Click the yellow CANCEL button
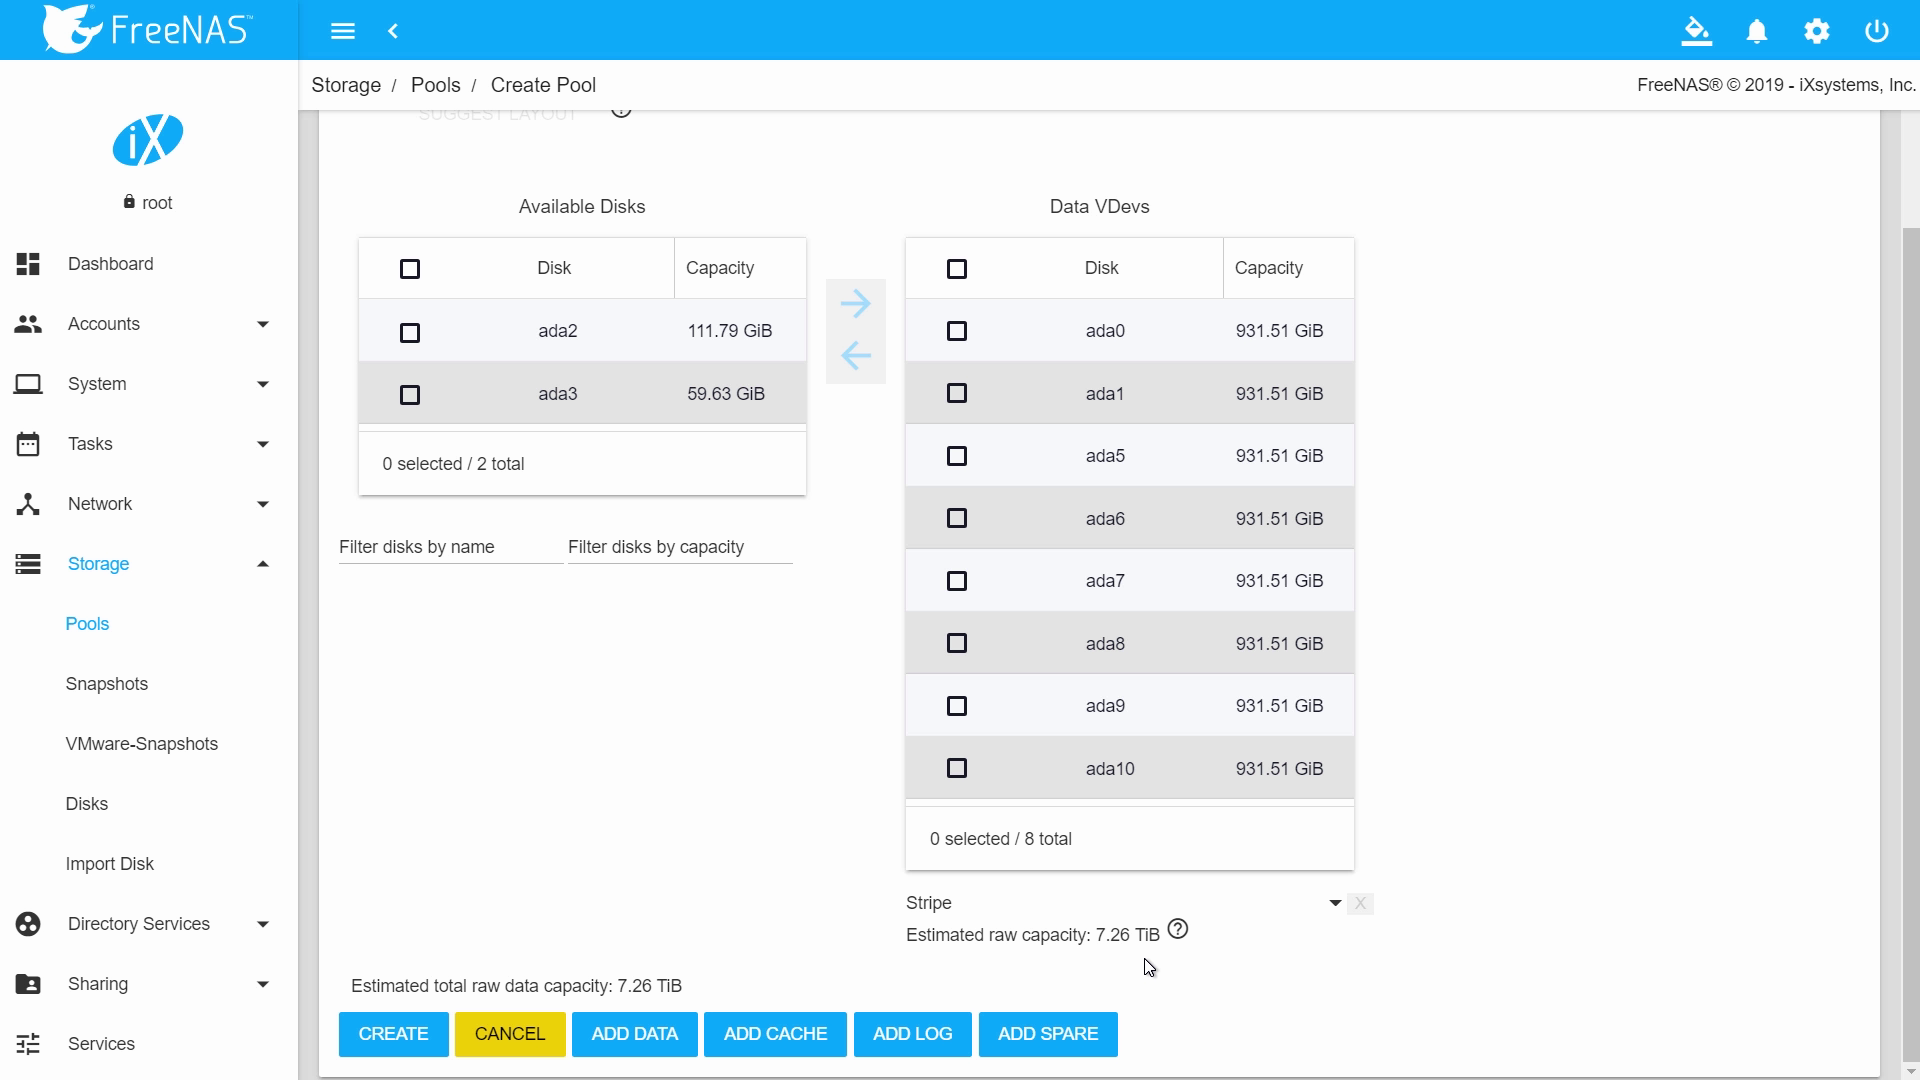The width and height of the screenshot is (1920, 1080). click(x=510, y=1034)
